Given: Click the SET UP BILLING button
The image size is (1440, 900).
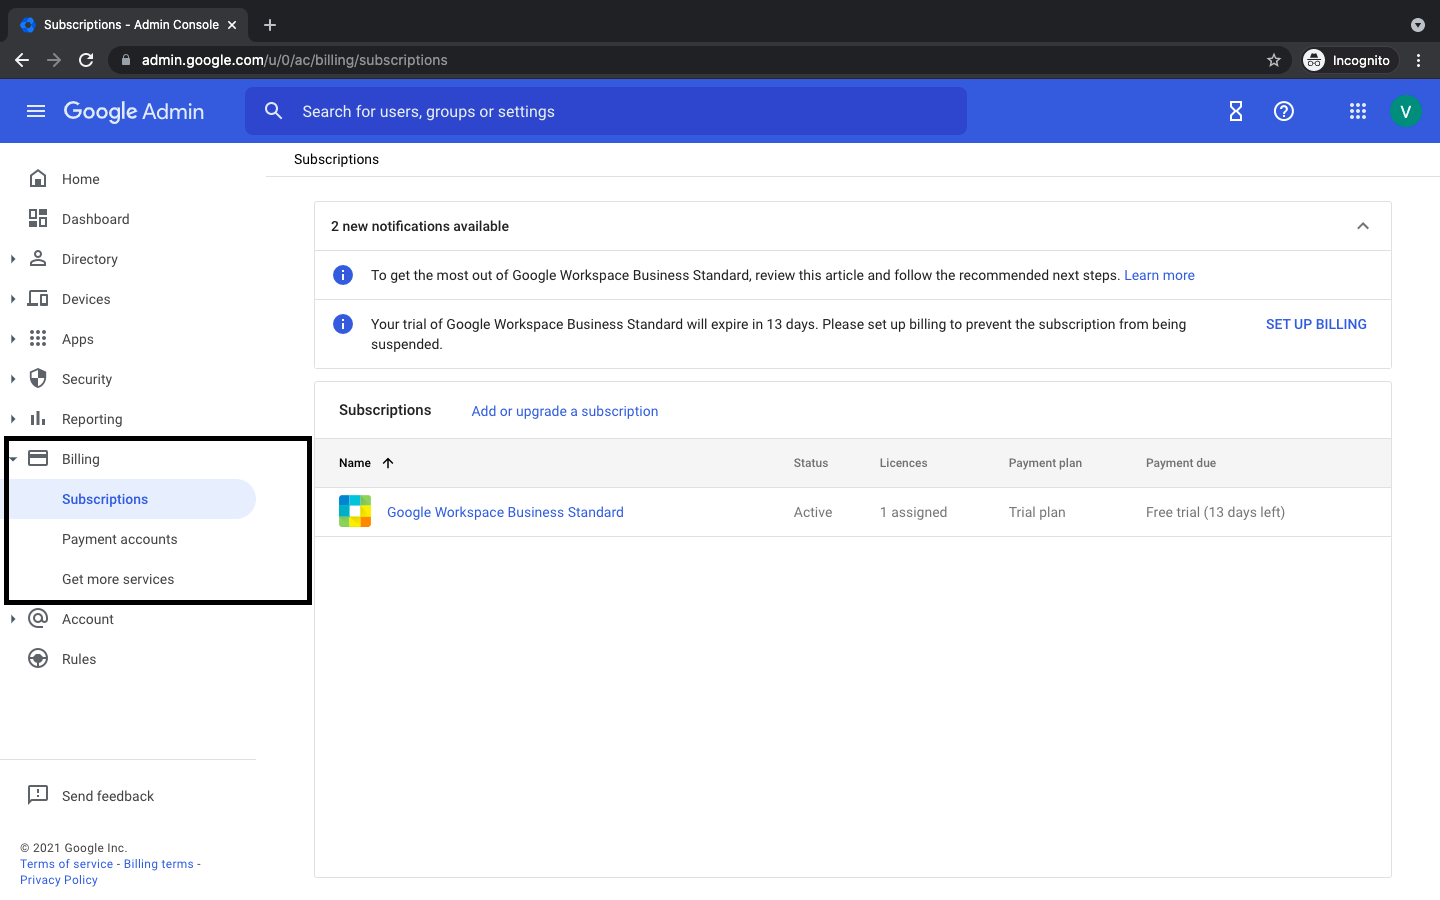Looking at the screenshot, I should (x=1316, y=324).
